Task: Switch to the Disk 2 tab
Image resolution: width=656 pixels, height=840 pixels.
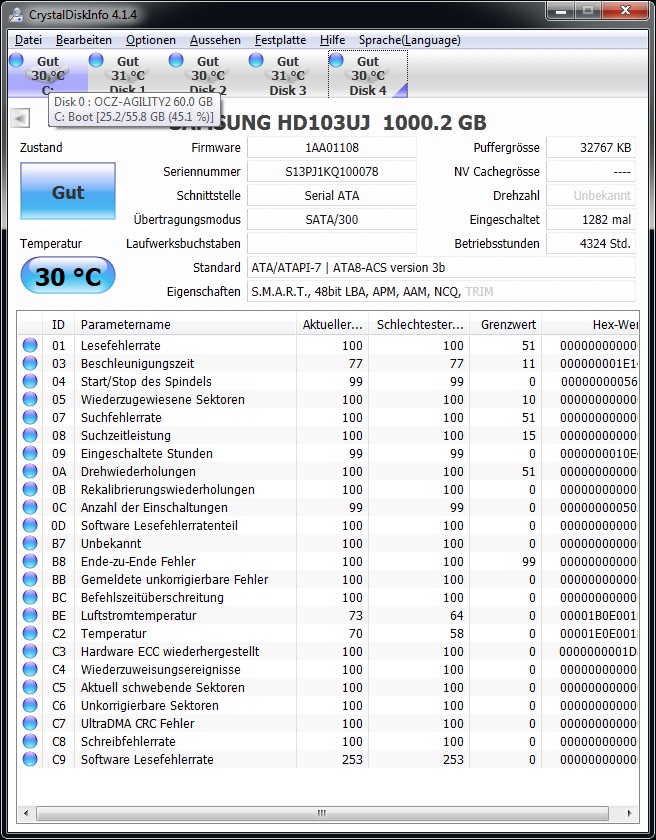Action: click(208, 75)
